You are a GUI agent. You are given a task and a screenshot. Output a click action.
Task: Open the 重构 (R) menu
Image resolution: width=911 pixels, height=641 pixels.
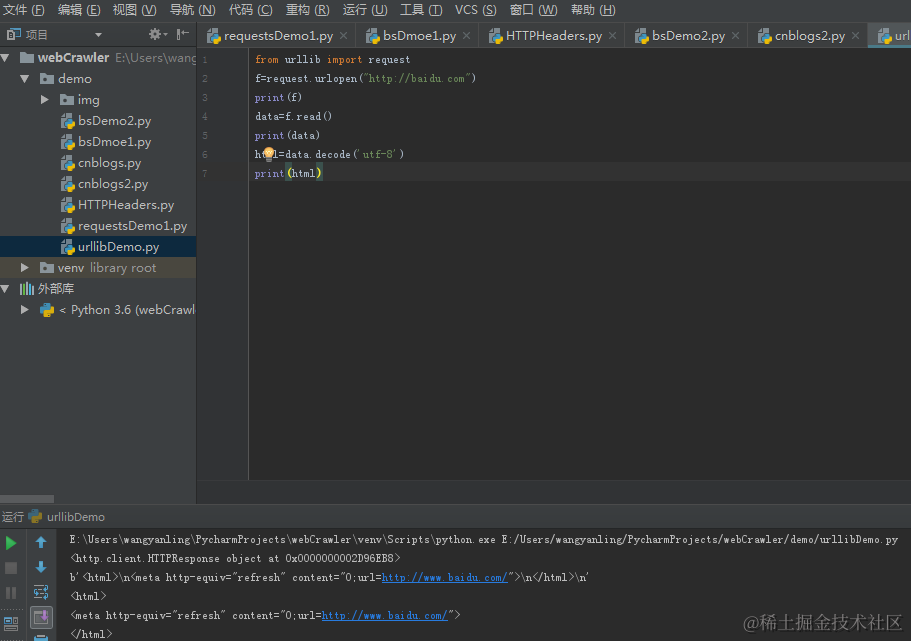coord(307,10)
